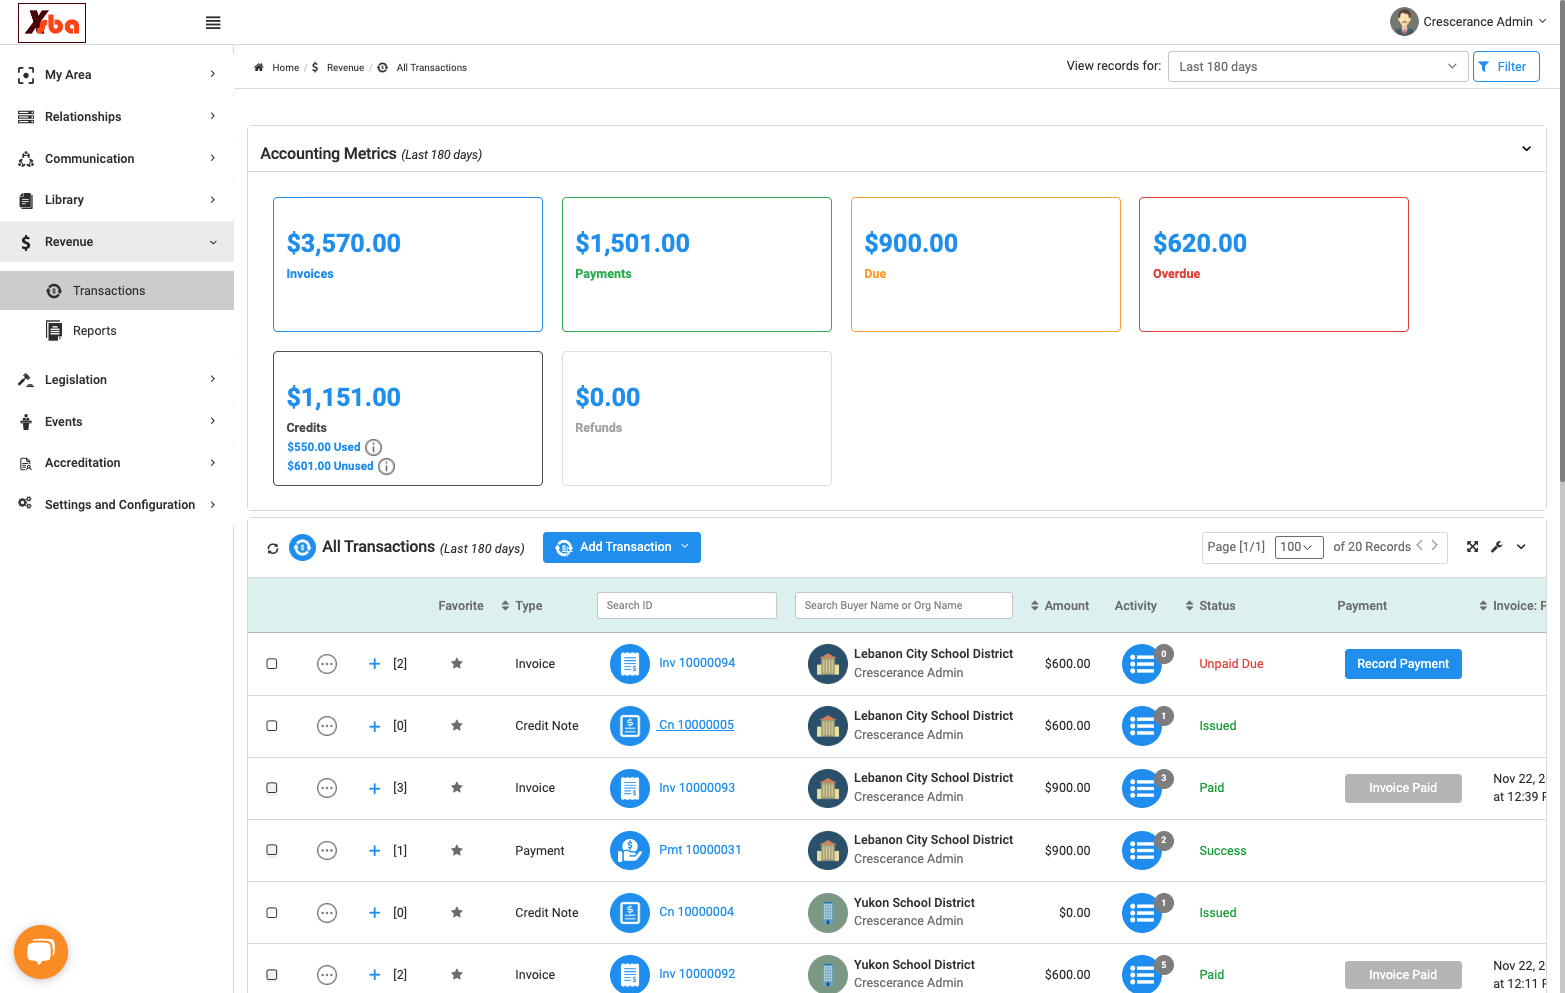Open the Inv 10000092 invoice link
The width and height of the screenshot is (1565, 993).
tap(697, 974)
